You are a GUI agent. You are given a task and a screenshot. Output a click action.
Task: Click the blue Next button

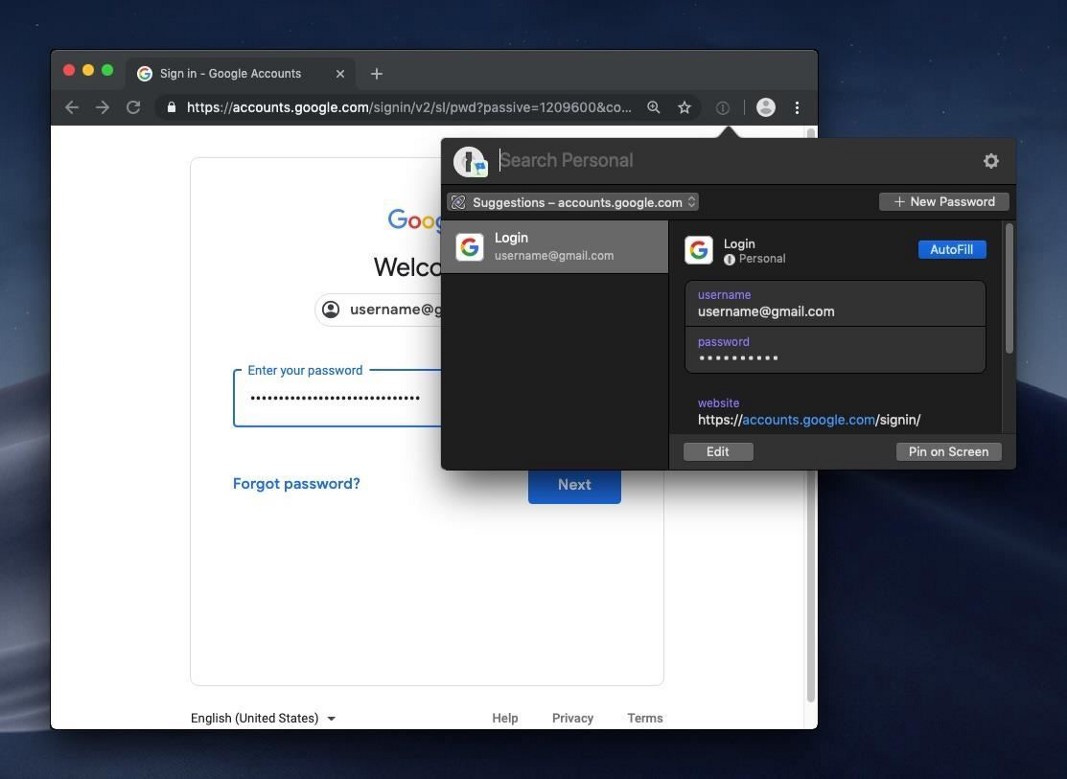click(x=574, y=485)
